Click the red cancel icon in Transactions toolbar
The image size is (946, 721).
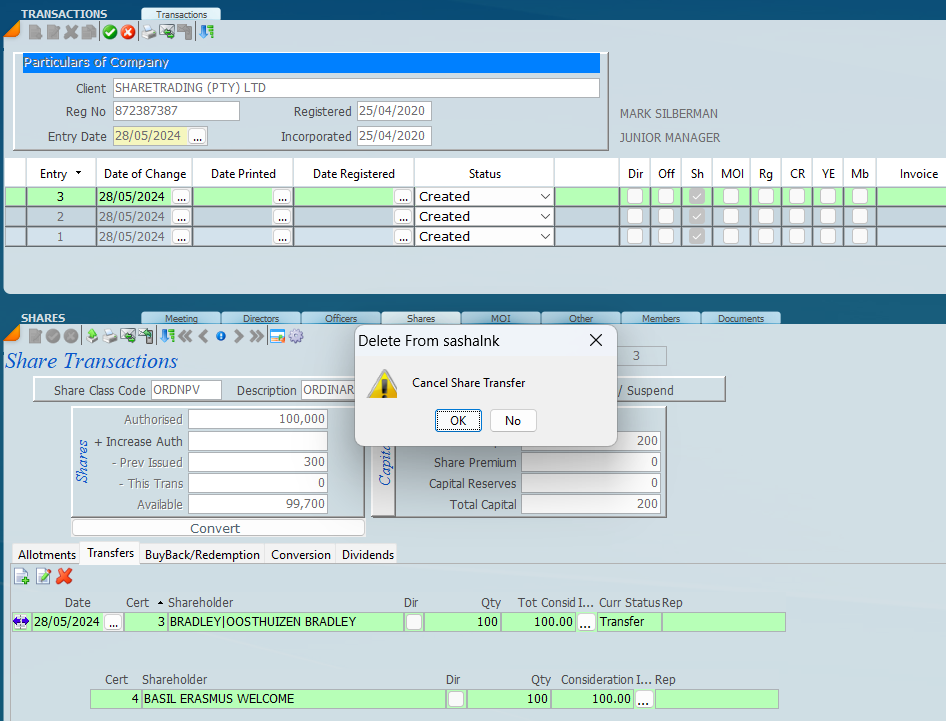(128, 32)
